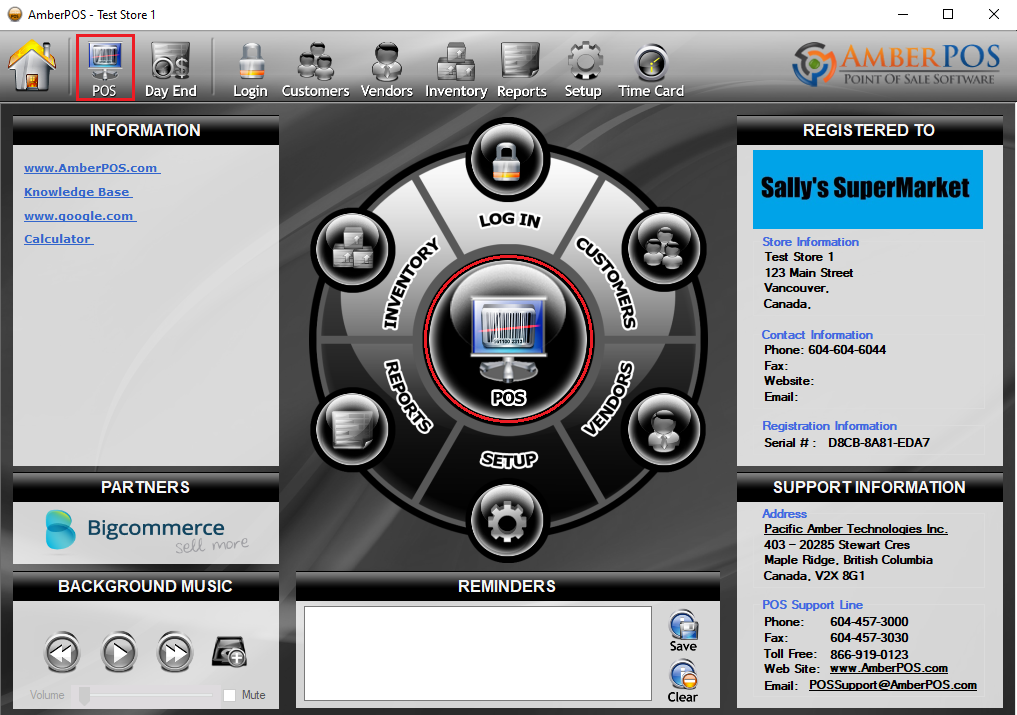Screen dimensions: 1017x715
Task: Skip forward in the background music
Action: tap(175, 654)
